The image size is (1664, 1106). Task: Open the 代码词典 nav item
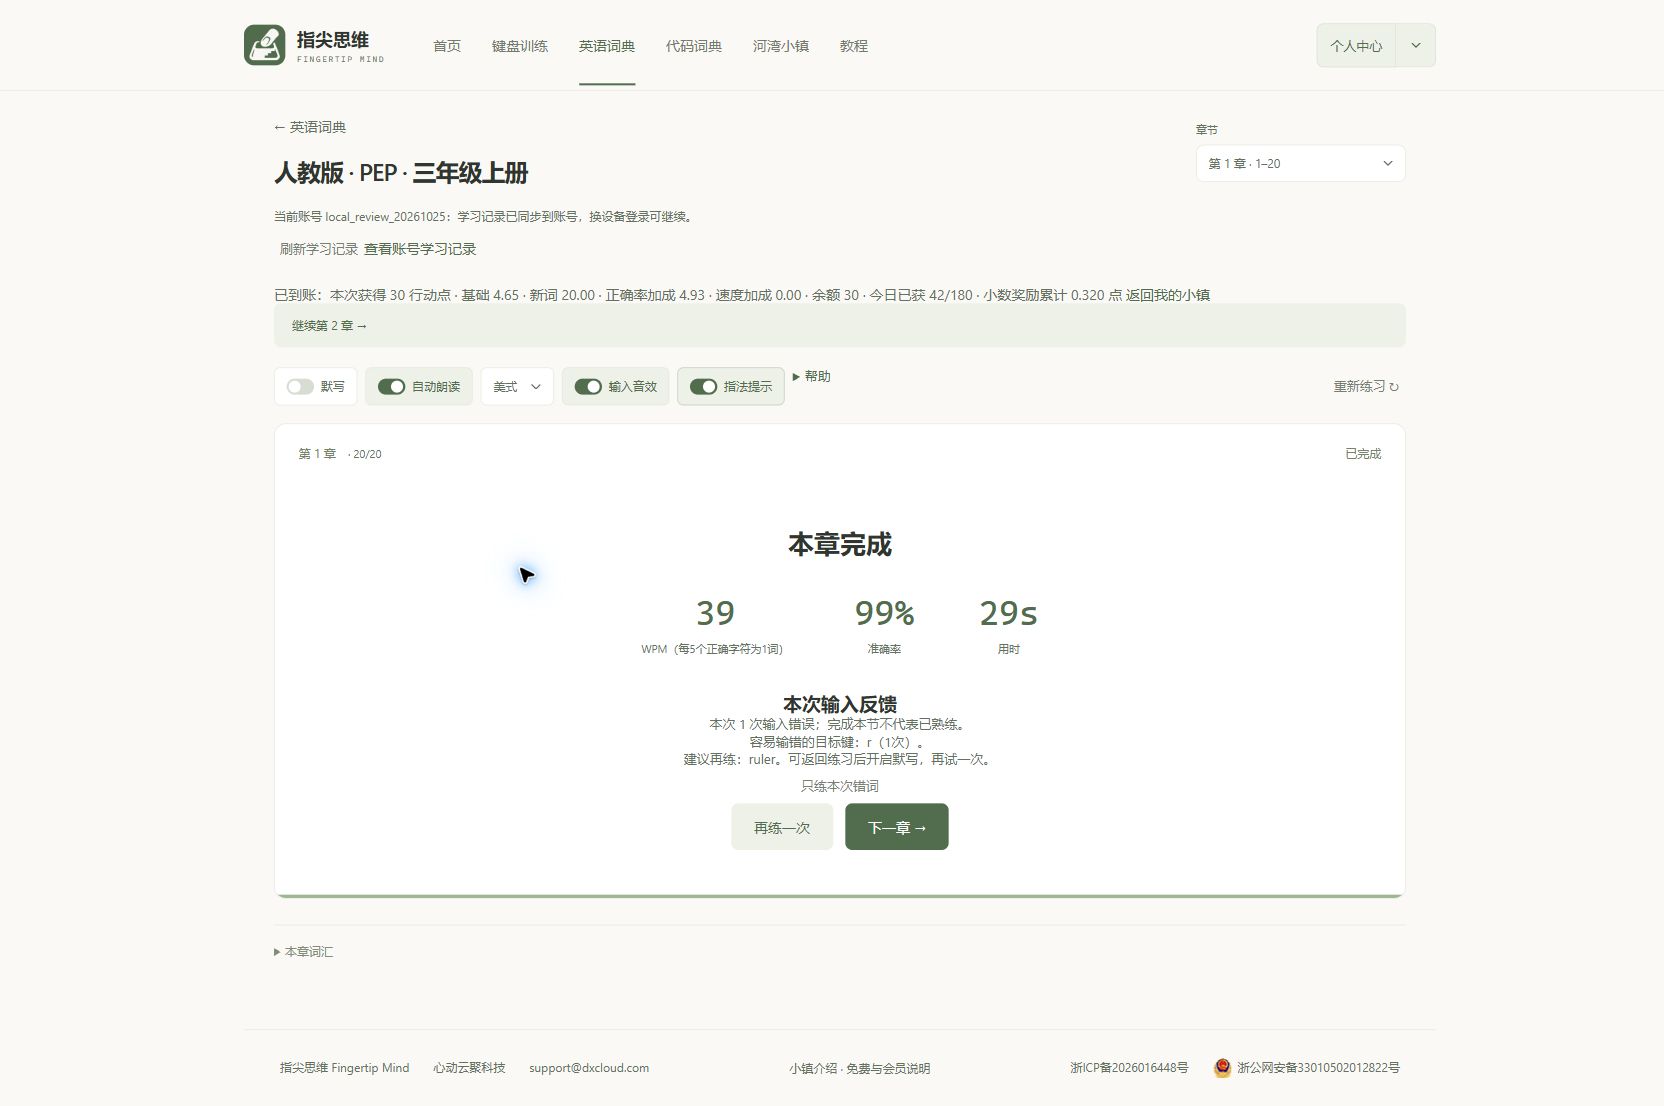[694, 46]
